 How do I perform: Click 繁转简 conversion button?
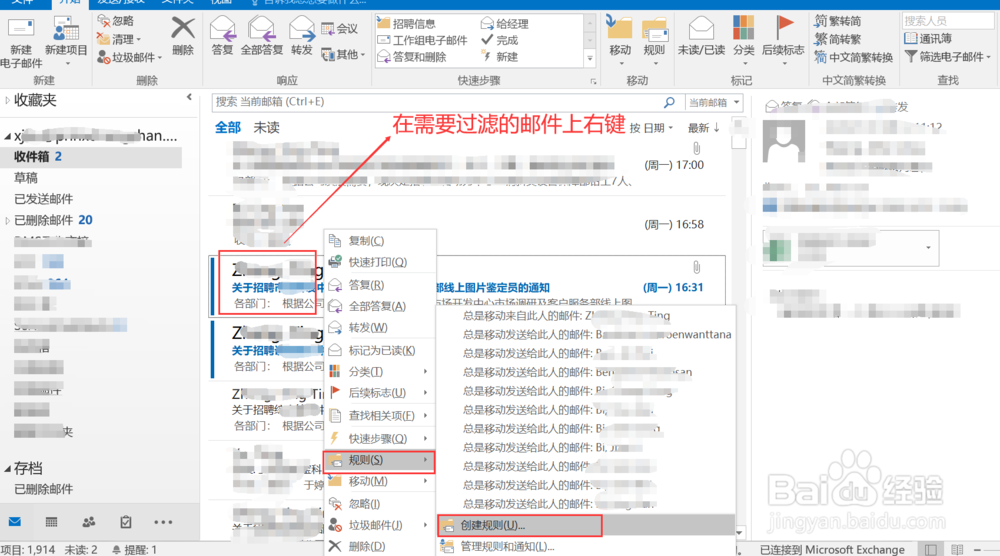(x=838, y=21)
